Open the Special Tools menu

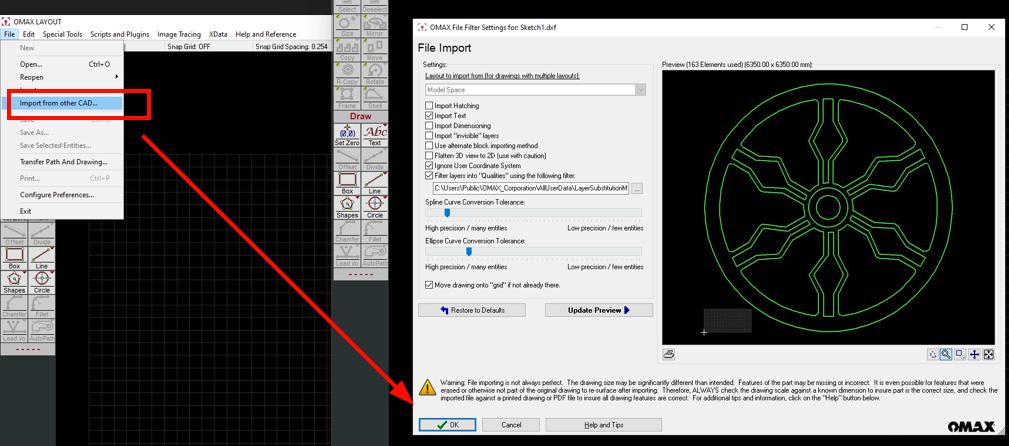(62, 34)
